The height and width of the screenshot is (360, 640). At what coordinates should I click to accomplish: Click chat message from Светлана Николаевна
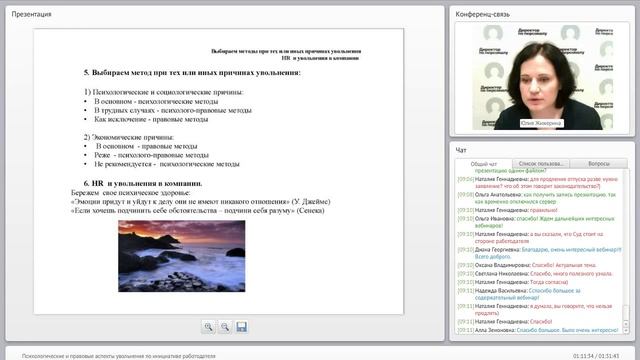point(535,274)
